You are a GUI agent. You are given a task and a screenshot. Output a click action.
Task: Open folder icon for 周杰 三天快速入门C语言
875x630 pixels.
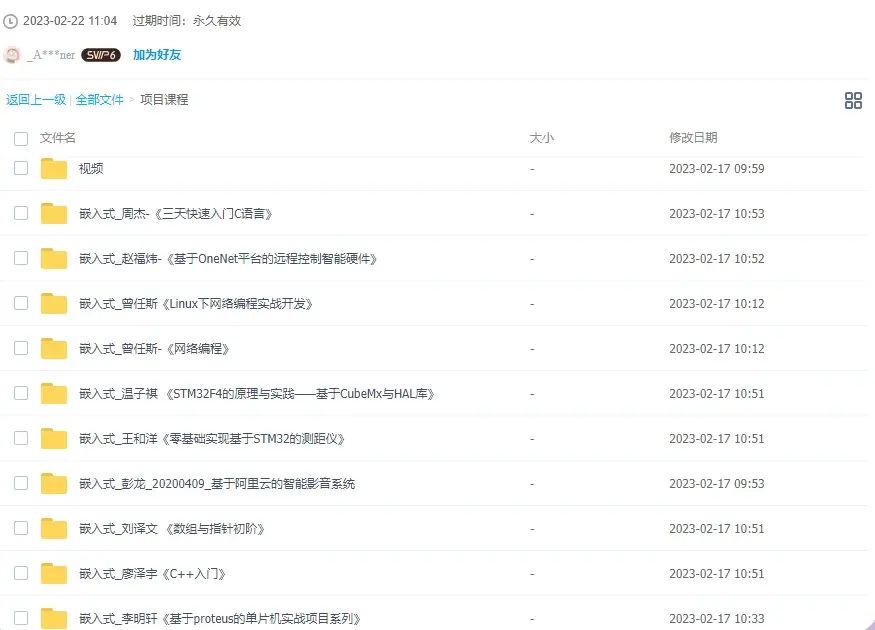pos(54,214)
